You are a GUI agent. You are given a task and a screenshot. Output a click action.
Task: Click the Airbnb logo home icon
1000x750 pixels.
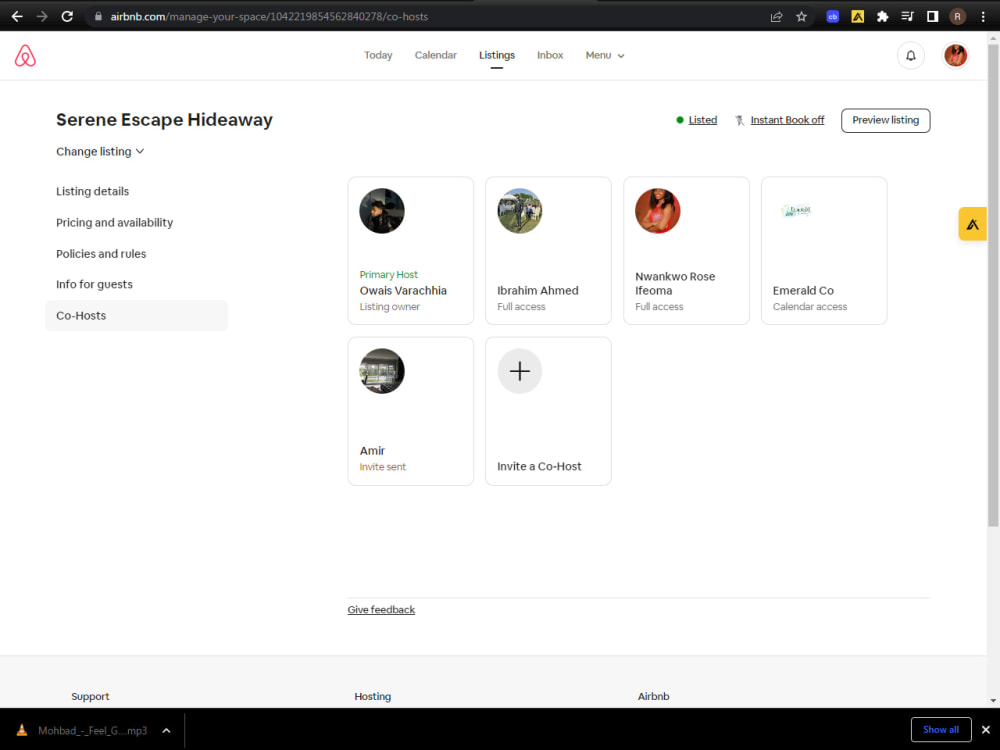pos(25,55)
